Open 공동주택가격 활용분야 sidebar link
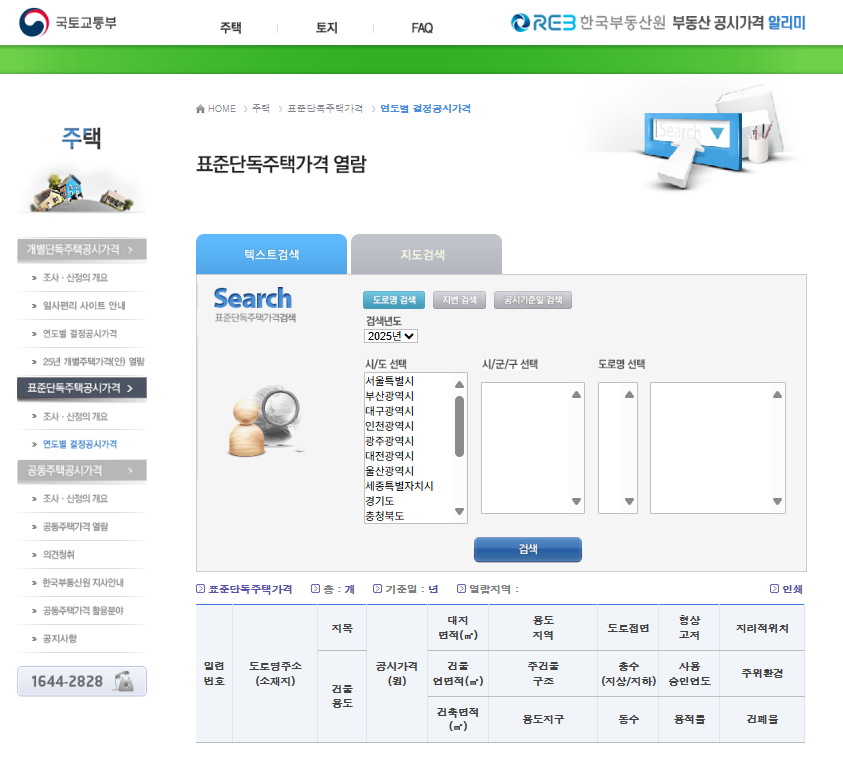The width and height of the screenshot is (843, 766). (83, 611)
